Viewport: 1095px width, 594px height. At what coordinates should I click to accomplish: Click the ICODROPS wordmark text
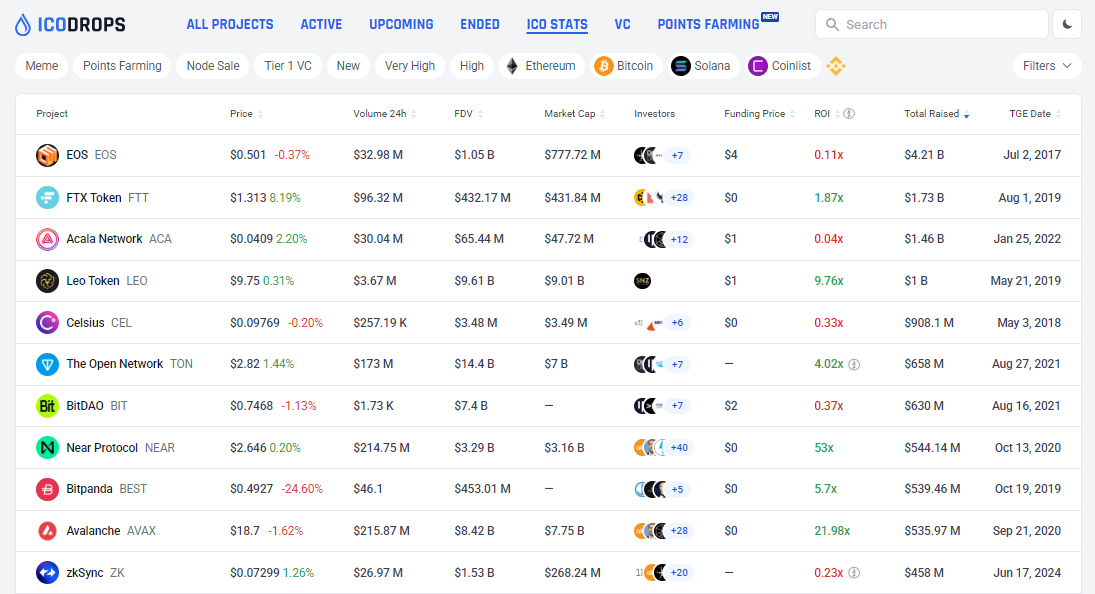click(82, 25)
